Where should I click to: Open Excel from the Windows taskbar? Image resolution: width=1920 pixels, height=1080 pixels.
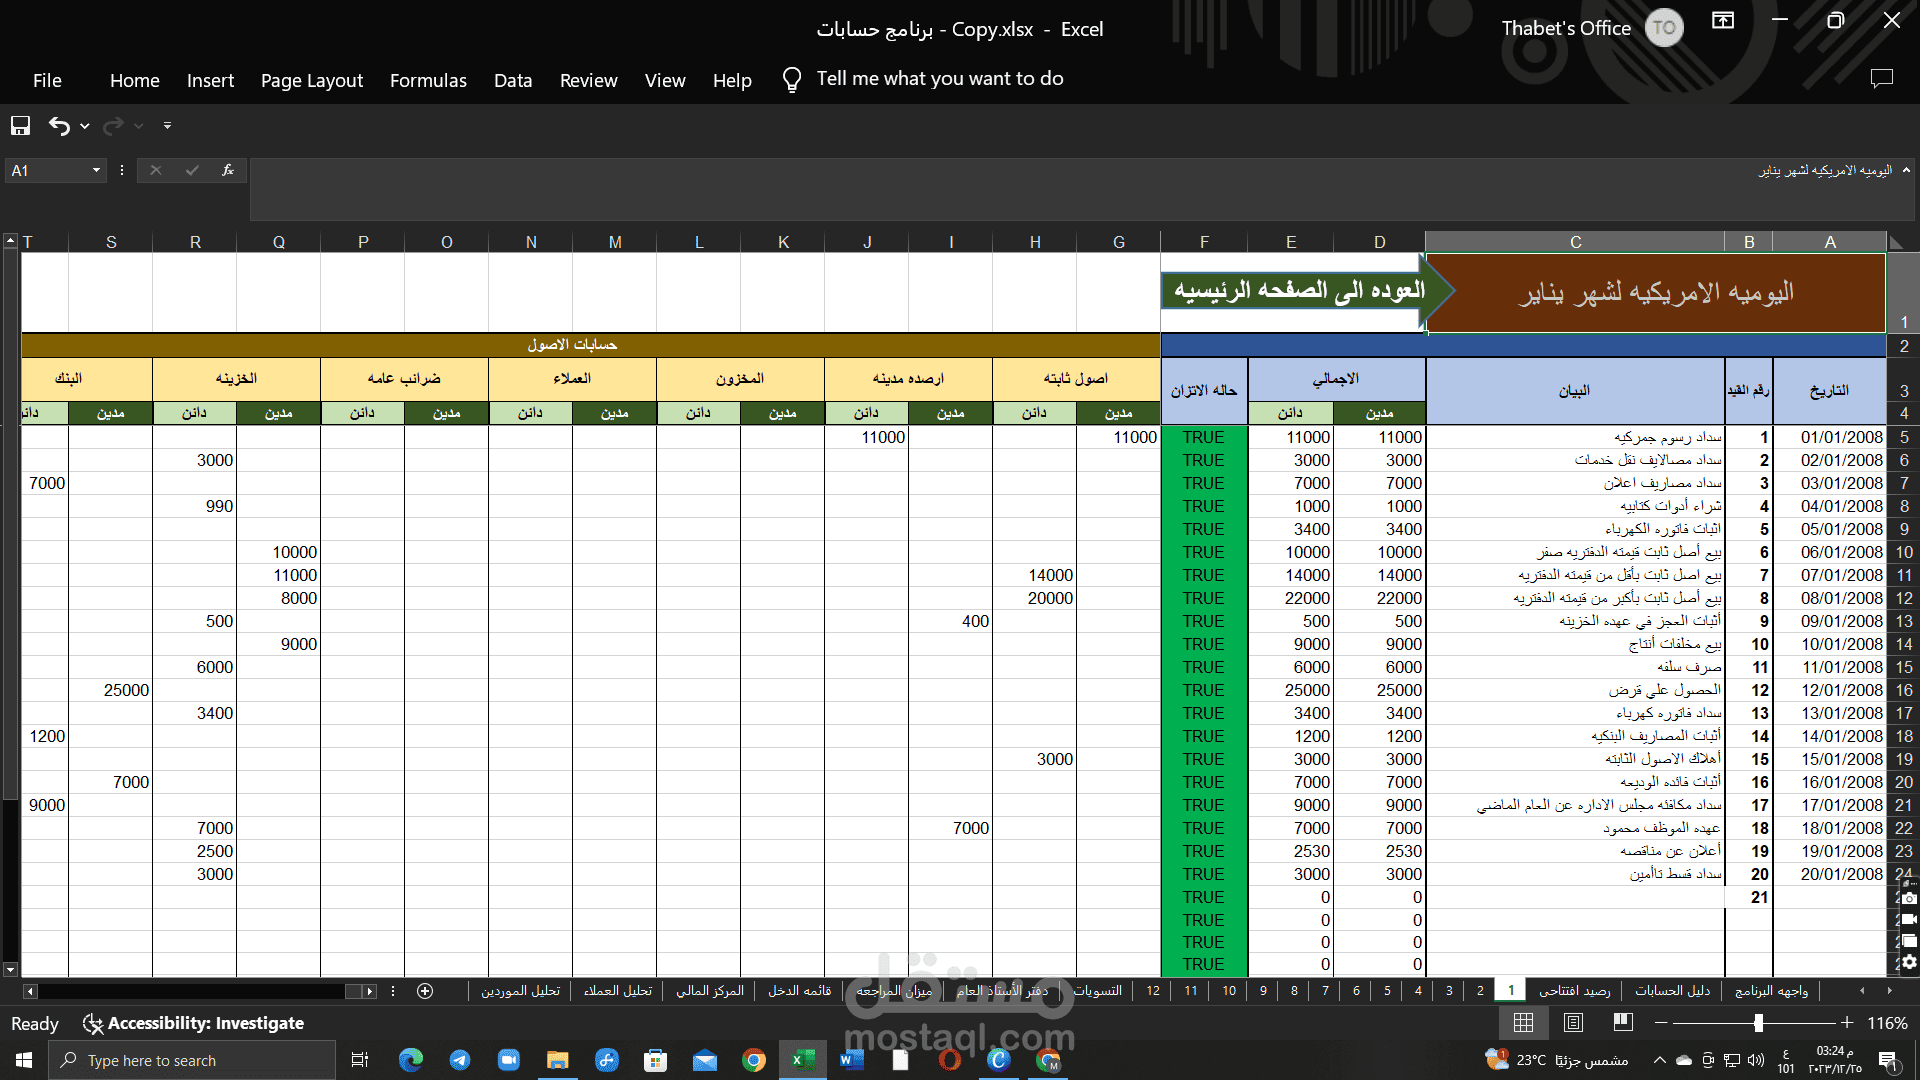(803, 1060)
